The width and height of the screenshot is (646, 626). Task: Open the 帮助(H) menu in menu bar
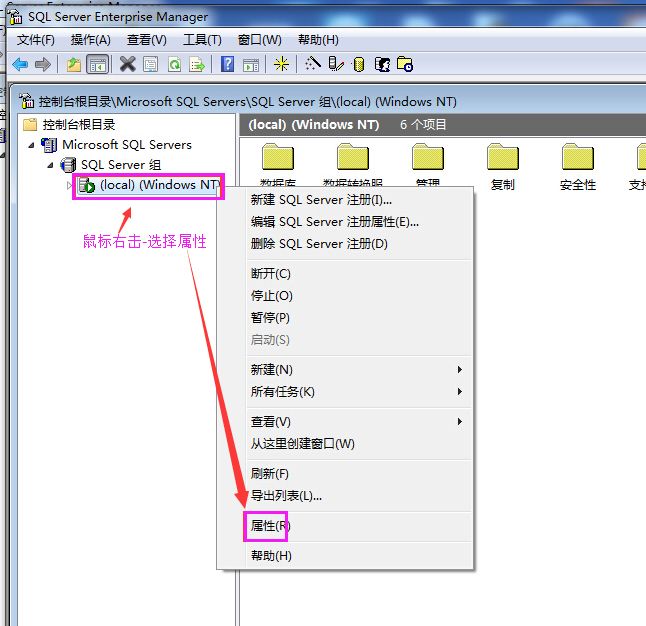pyautogui.click(x=318, y=40)
